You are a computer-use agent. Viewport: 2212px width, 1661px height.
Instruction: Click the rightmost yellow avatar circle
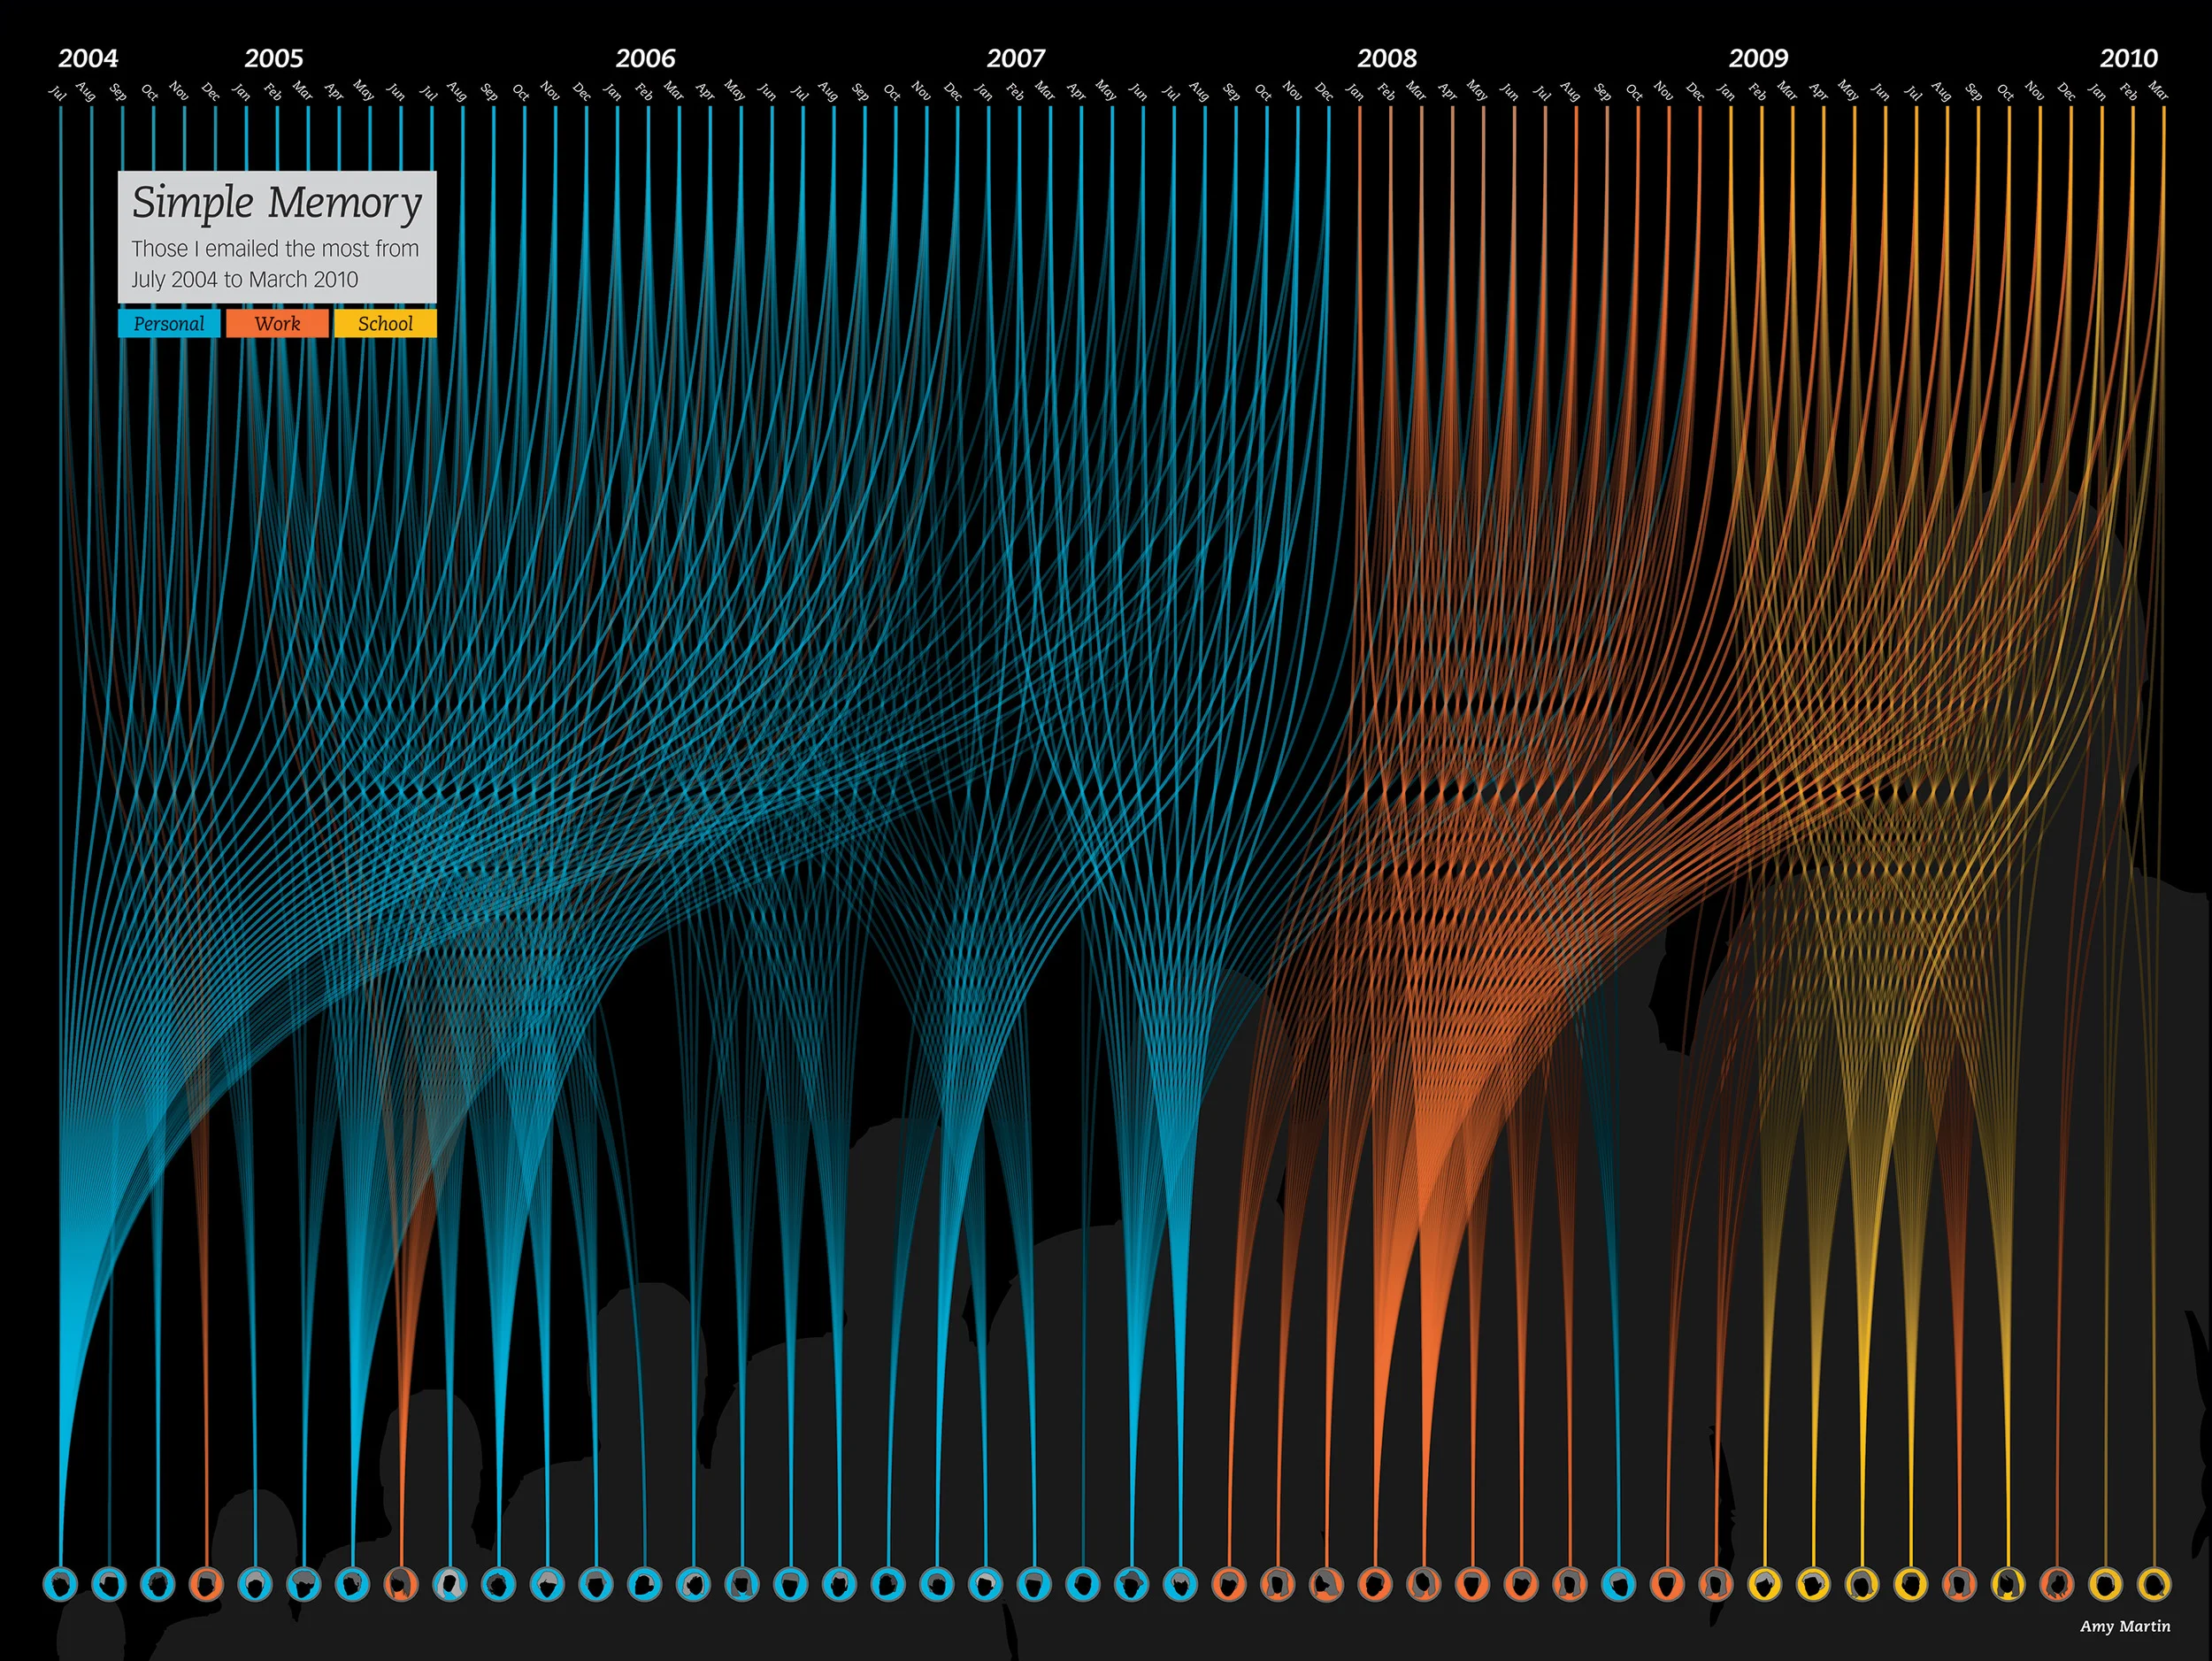pos(2154,1584)
